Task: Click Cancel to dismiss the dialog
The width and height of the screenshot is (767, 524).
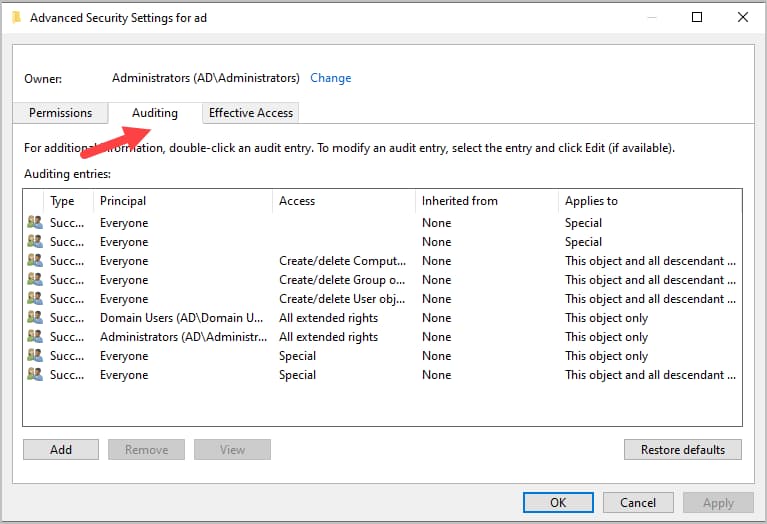Action: click(638, 503)
